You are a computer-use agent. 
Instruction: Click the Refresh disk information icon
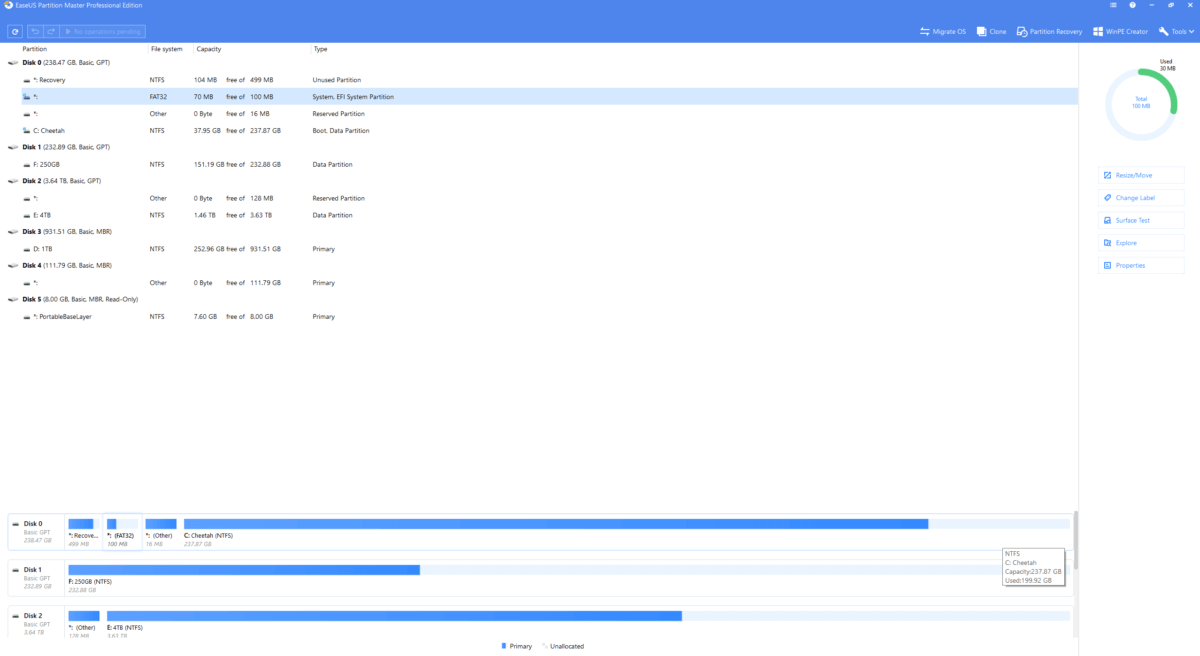point(15,32)
